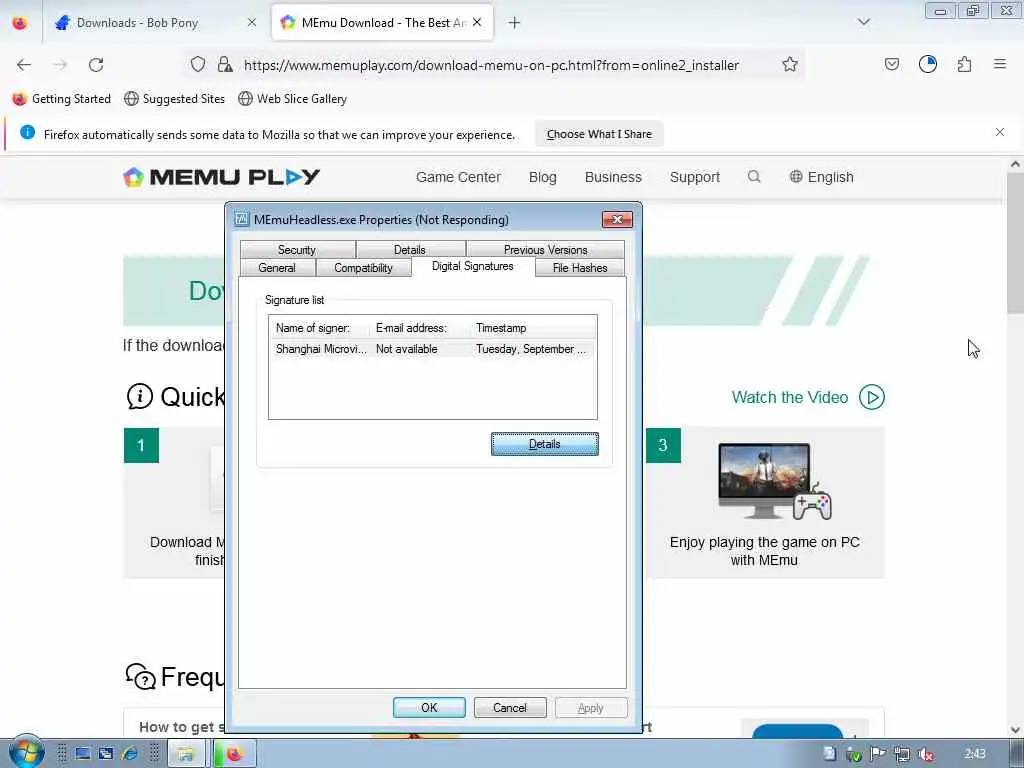Open the Suggested Sites bookmark
Screen dimensions: 1024x768
(x=174, y=99)
